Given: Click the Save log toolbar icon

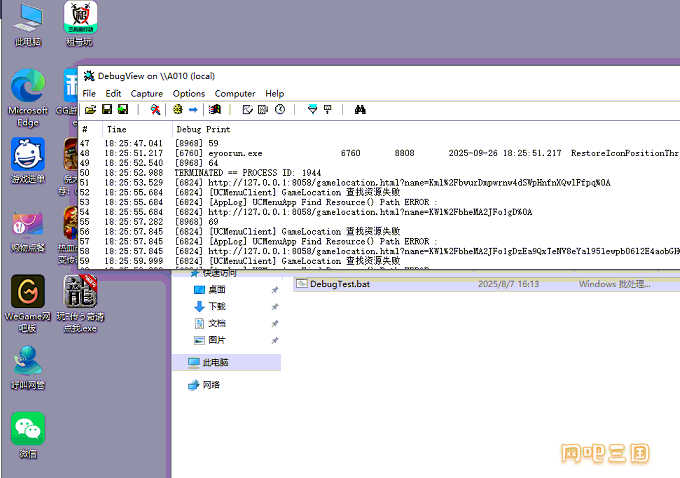Looking at the screenshot, I should click(107, 109).
